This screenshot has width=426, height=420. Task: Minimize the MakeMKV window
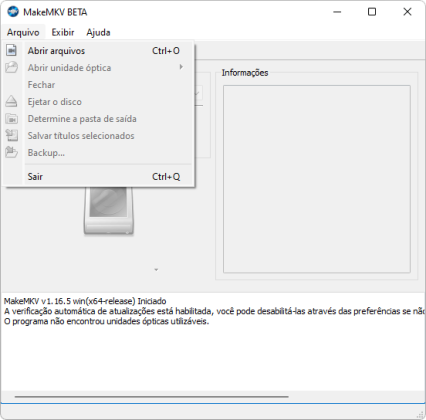pyautogui.click(x=337, y=12)
